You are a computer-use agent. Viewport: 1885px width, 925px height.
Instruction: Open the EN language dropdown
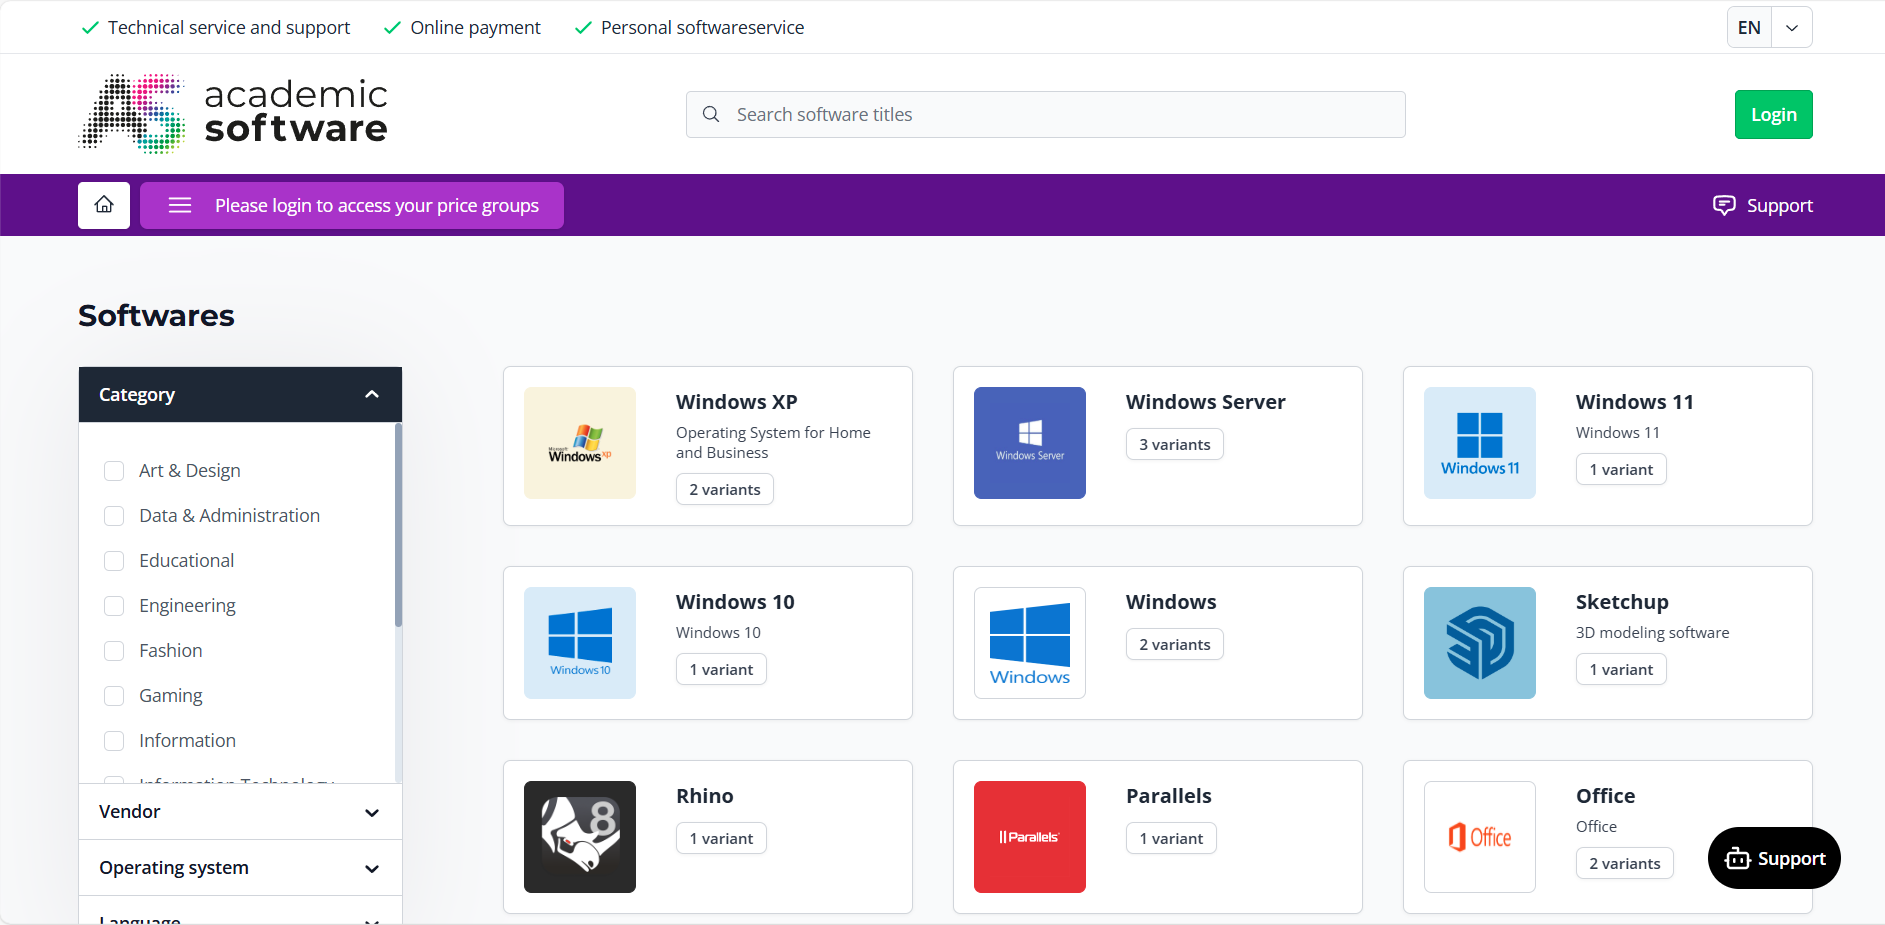click(x=1791, y=27)
